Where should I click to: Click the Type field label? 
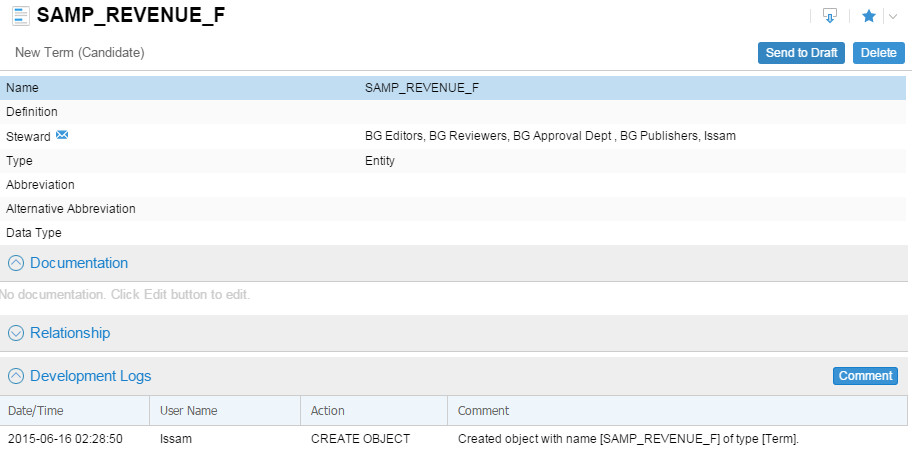(x=19, y=161)
